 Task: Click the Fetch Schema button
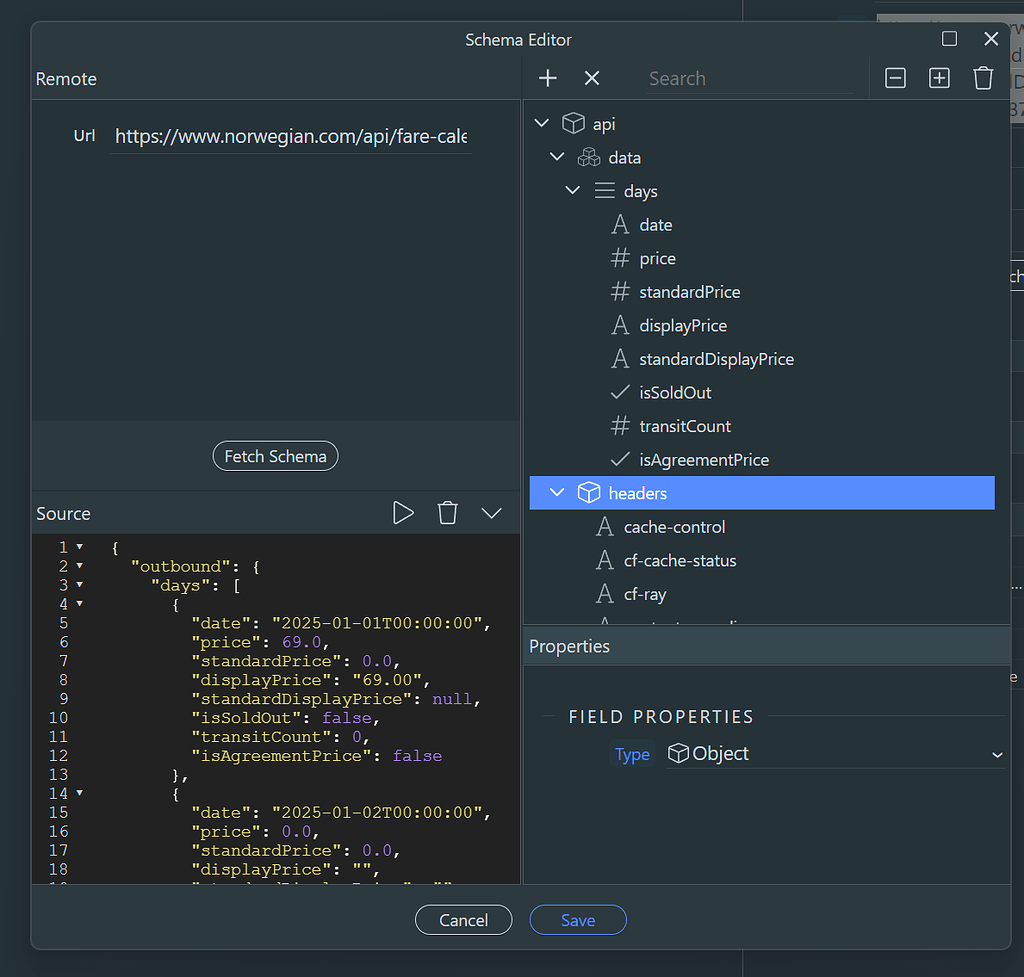point(275,455)
